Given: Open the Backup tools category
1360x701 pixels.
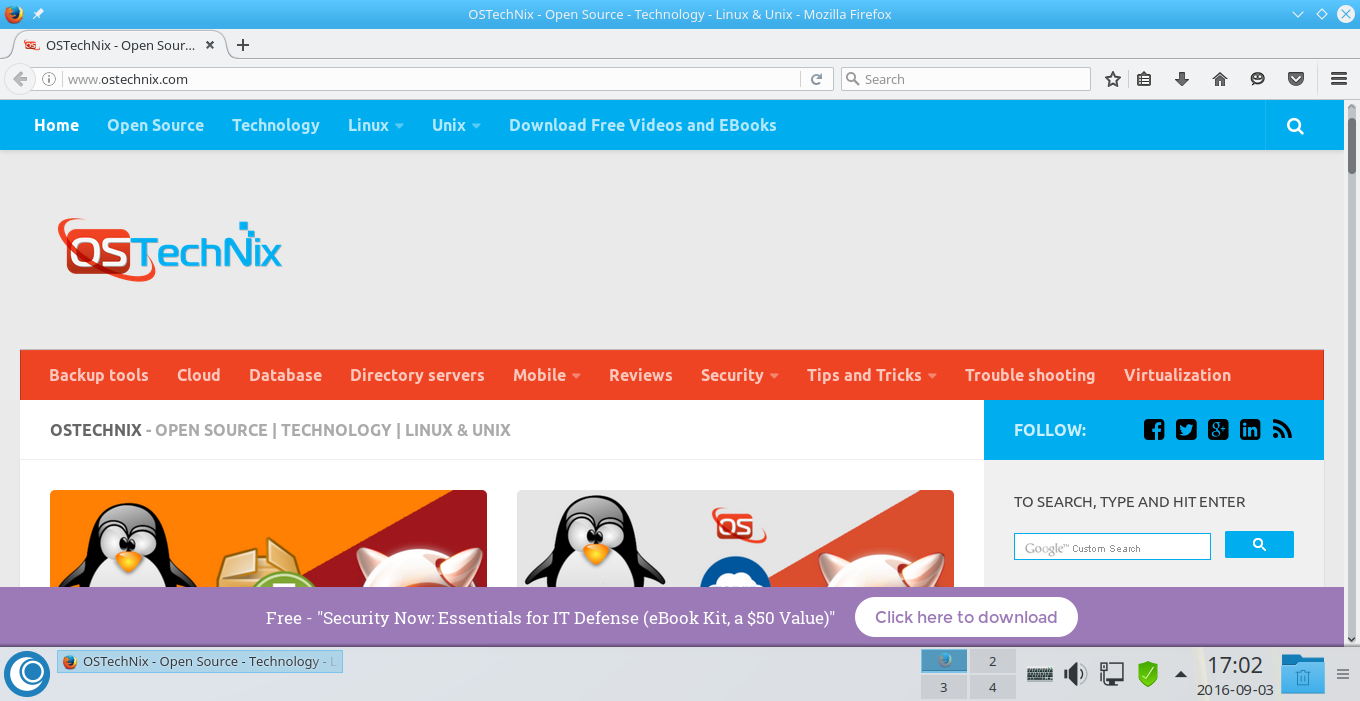Looking at the screenshot, I should click(99, 375).
